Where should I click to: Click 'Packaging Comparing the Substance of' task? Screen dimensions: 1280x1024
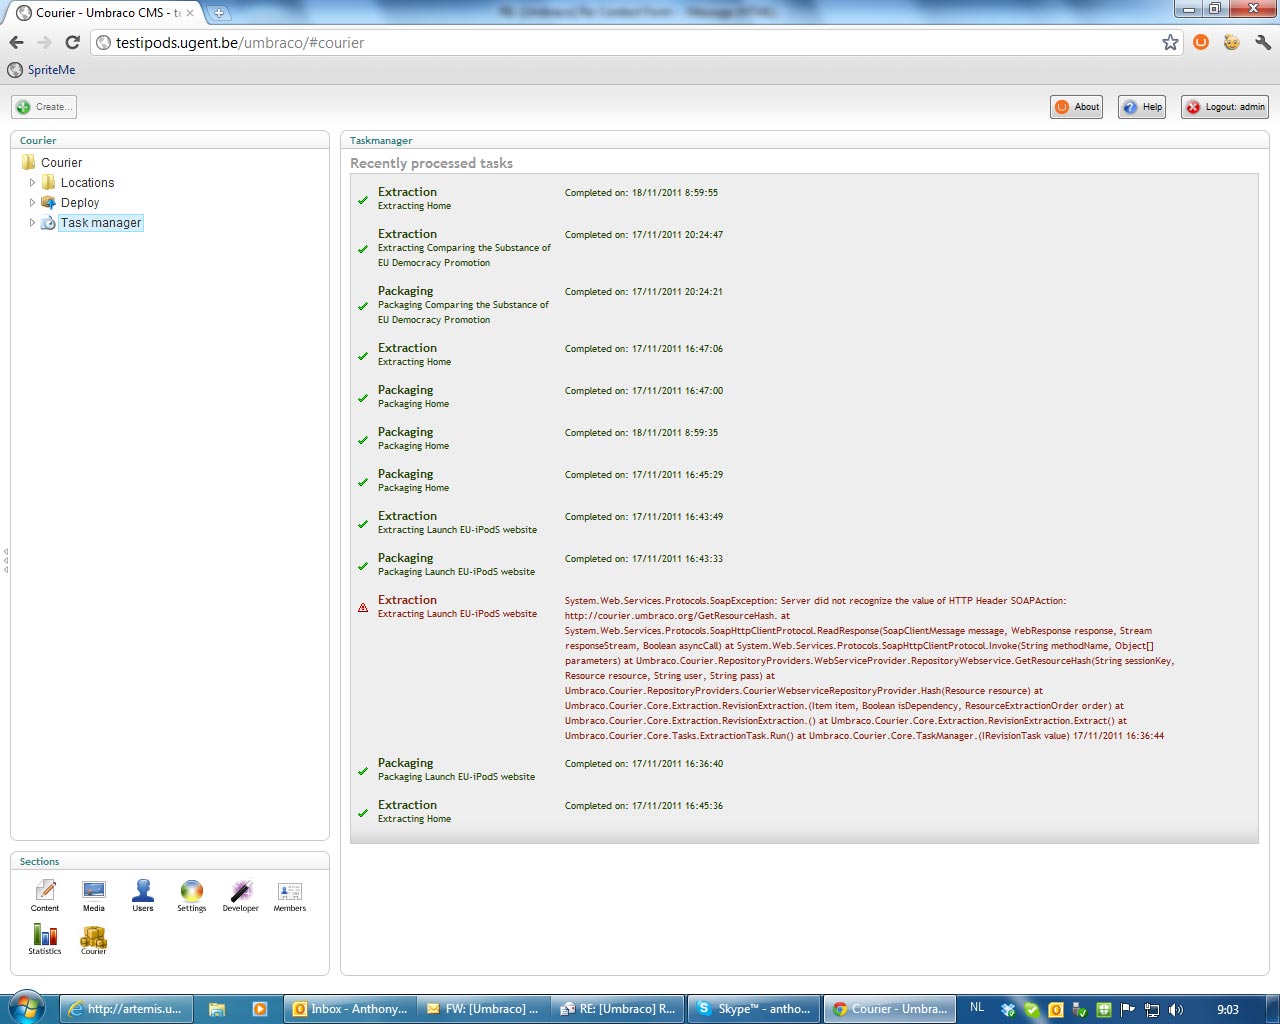point(463,305)
